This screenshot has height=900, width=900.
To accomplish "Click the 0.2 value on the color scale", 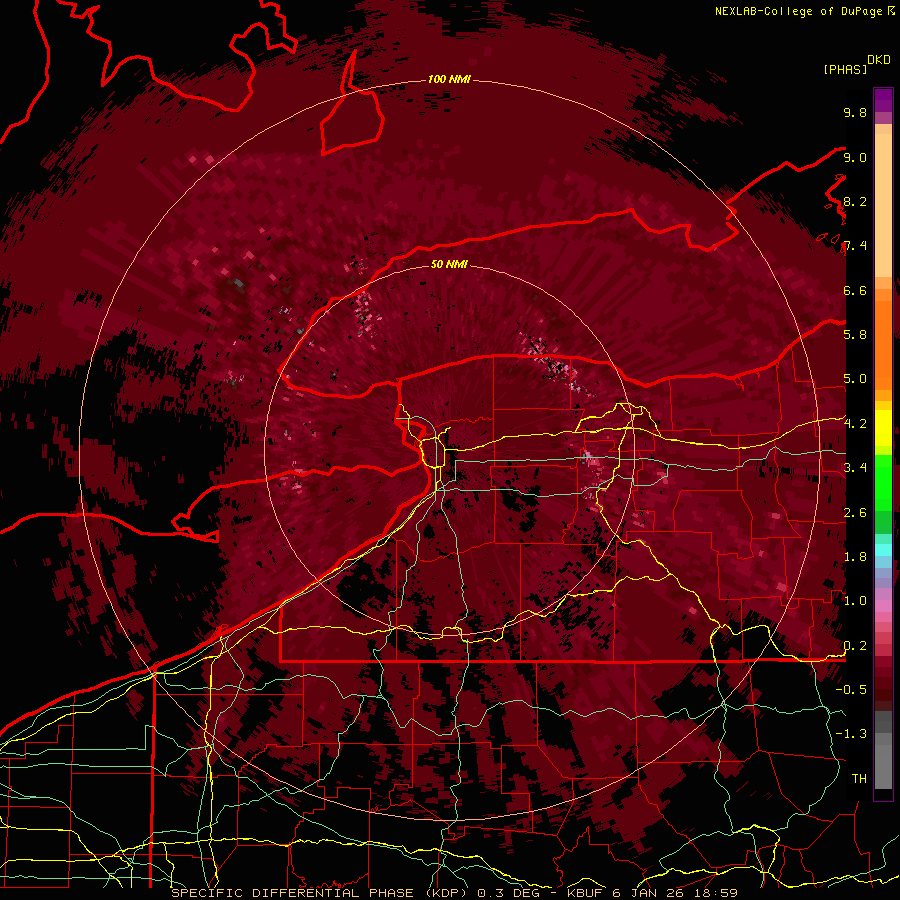I will [855, 646].
